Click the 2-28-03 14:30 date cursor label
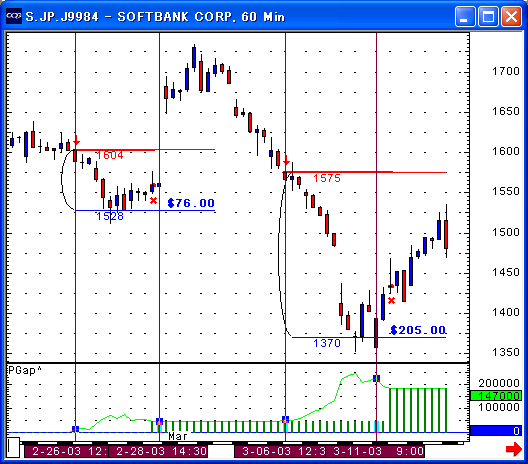Image resolution: width=528 pixels, height=464 pixels. (158, 451)
